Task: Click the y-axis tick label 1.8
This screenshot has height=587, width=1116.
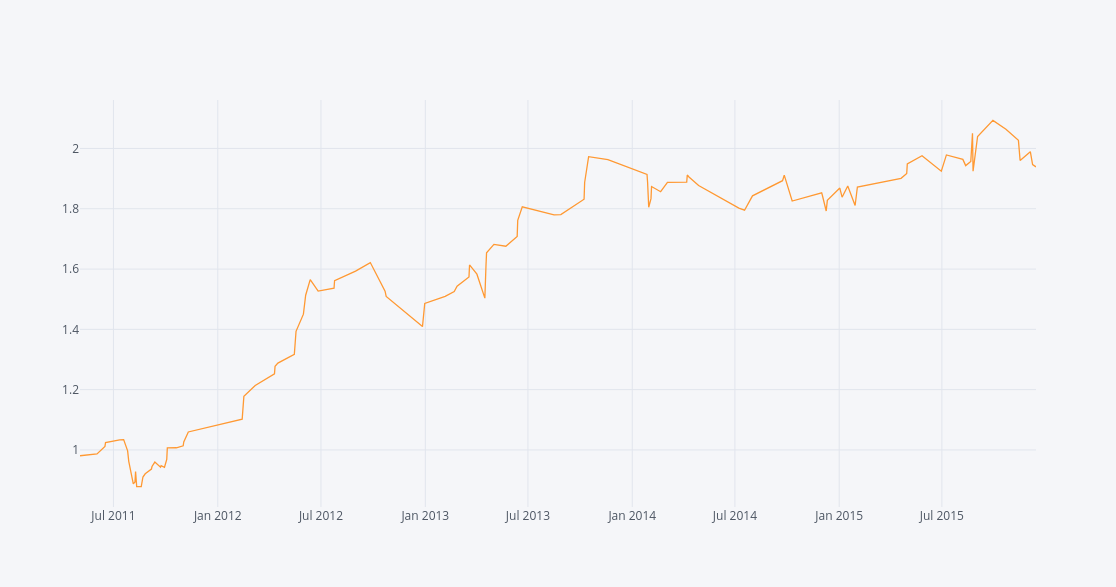Action: pyautogui.click(x=71, y=209)
